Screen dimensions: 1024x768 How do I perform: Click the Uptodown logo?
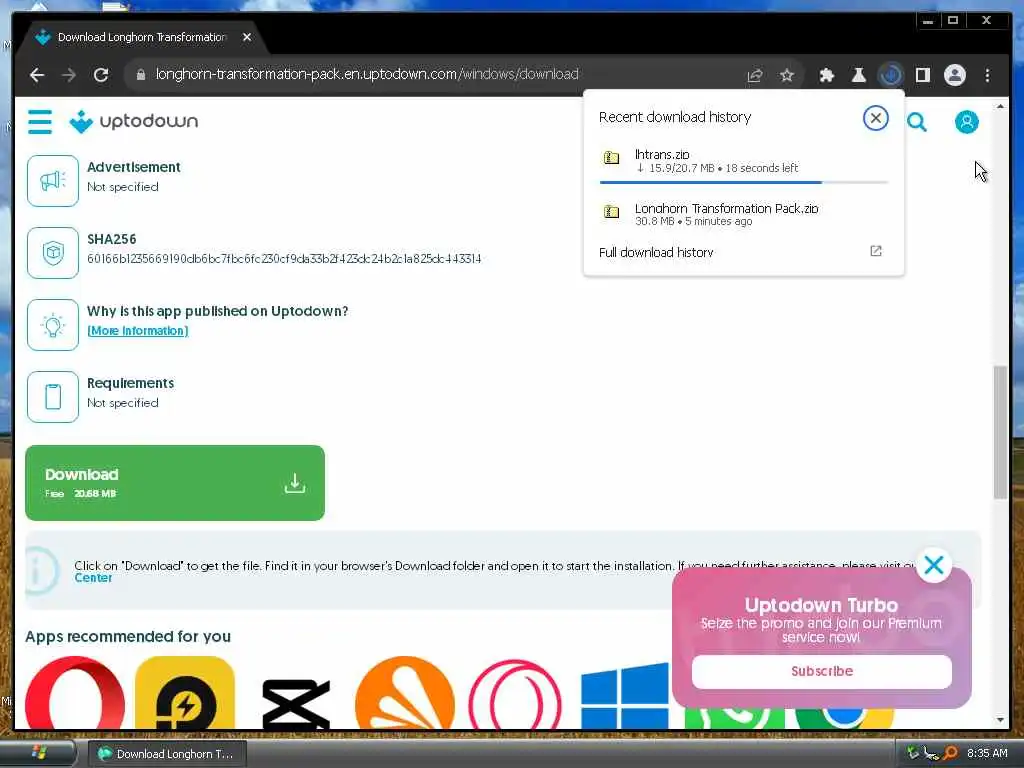(x=134, y=121)
